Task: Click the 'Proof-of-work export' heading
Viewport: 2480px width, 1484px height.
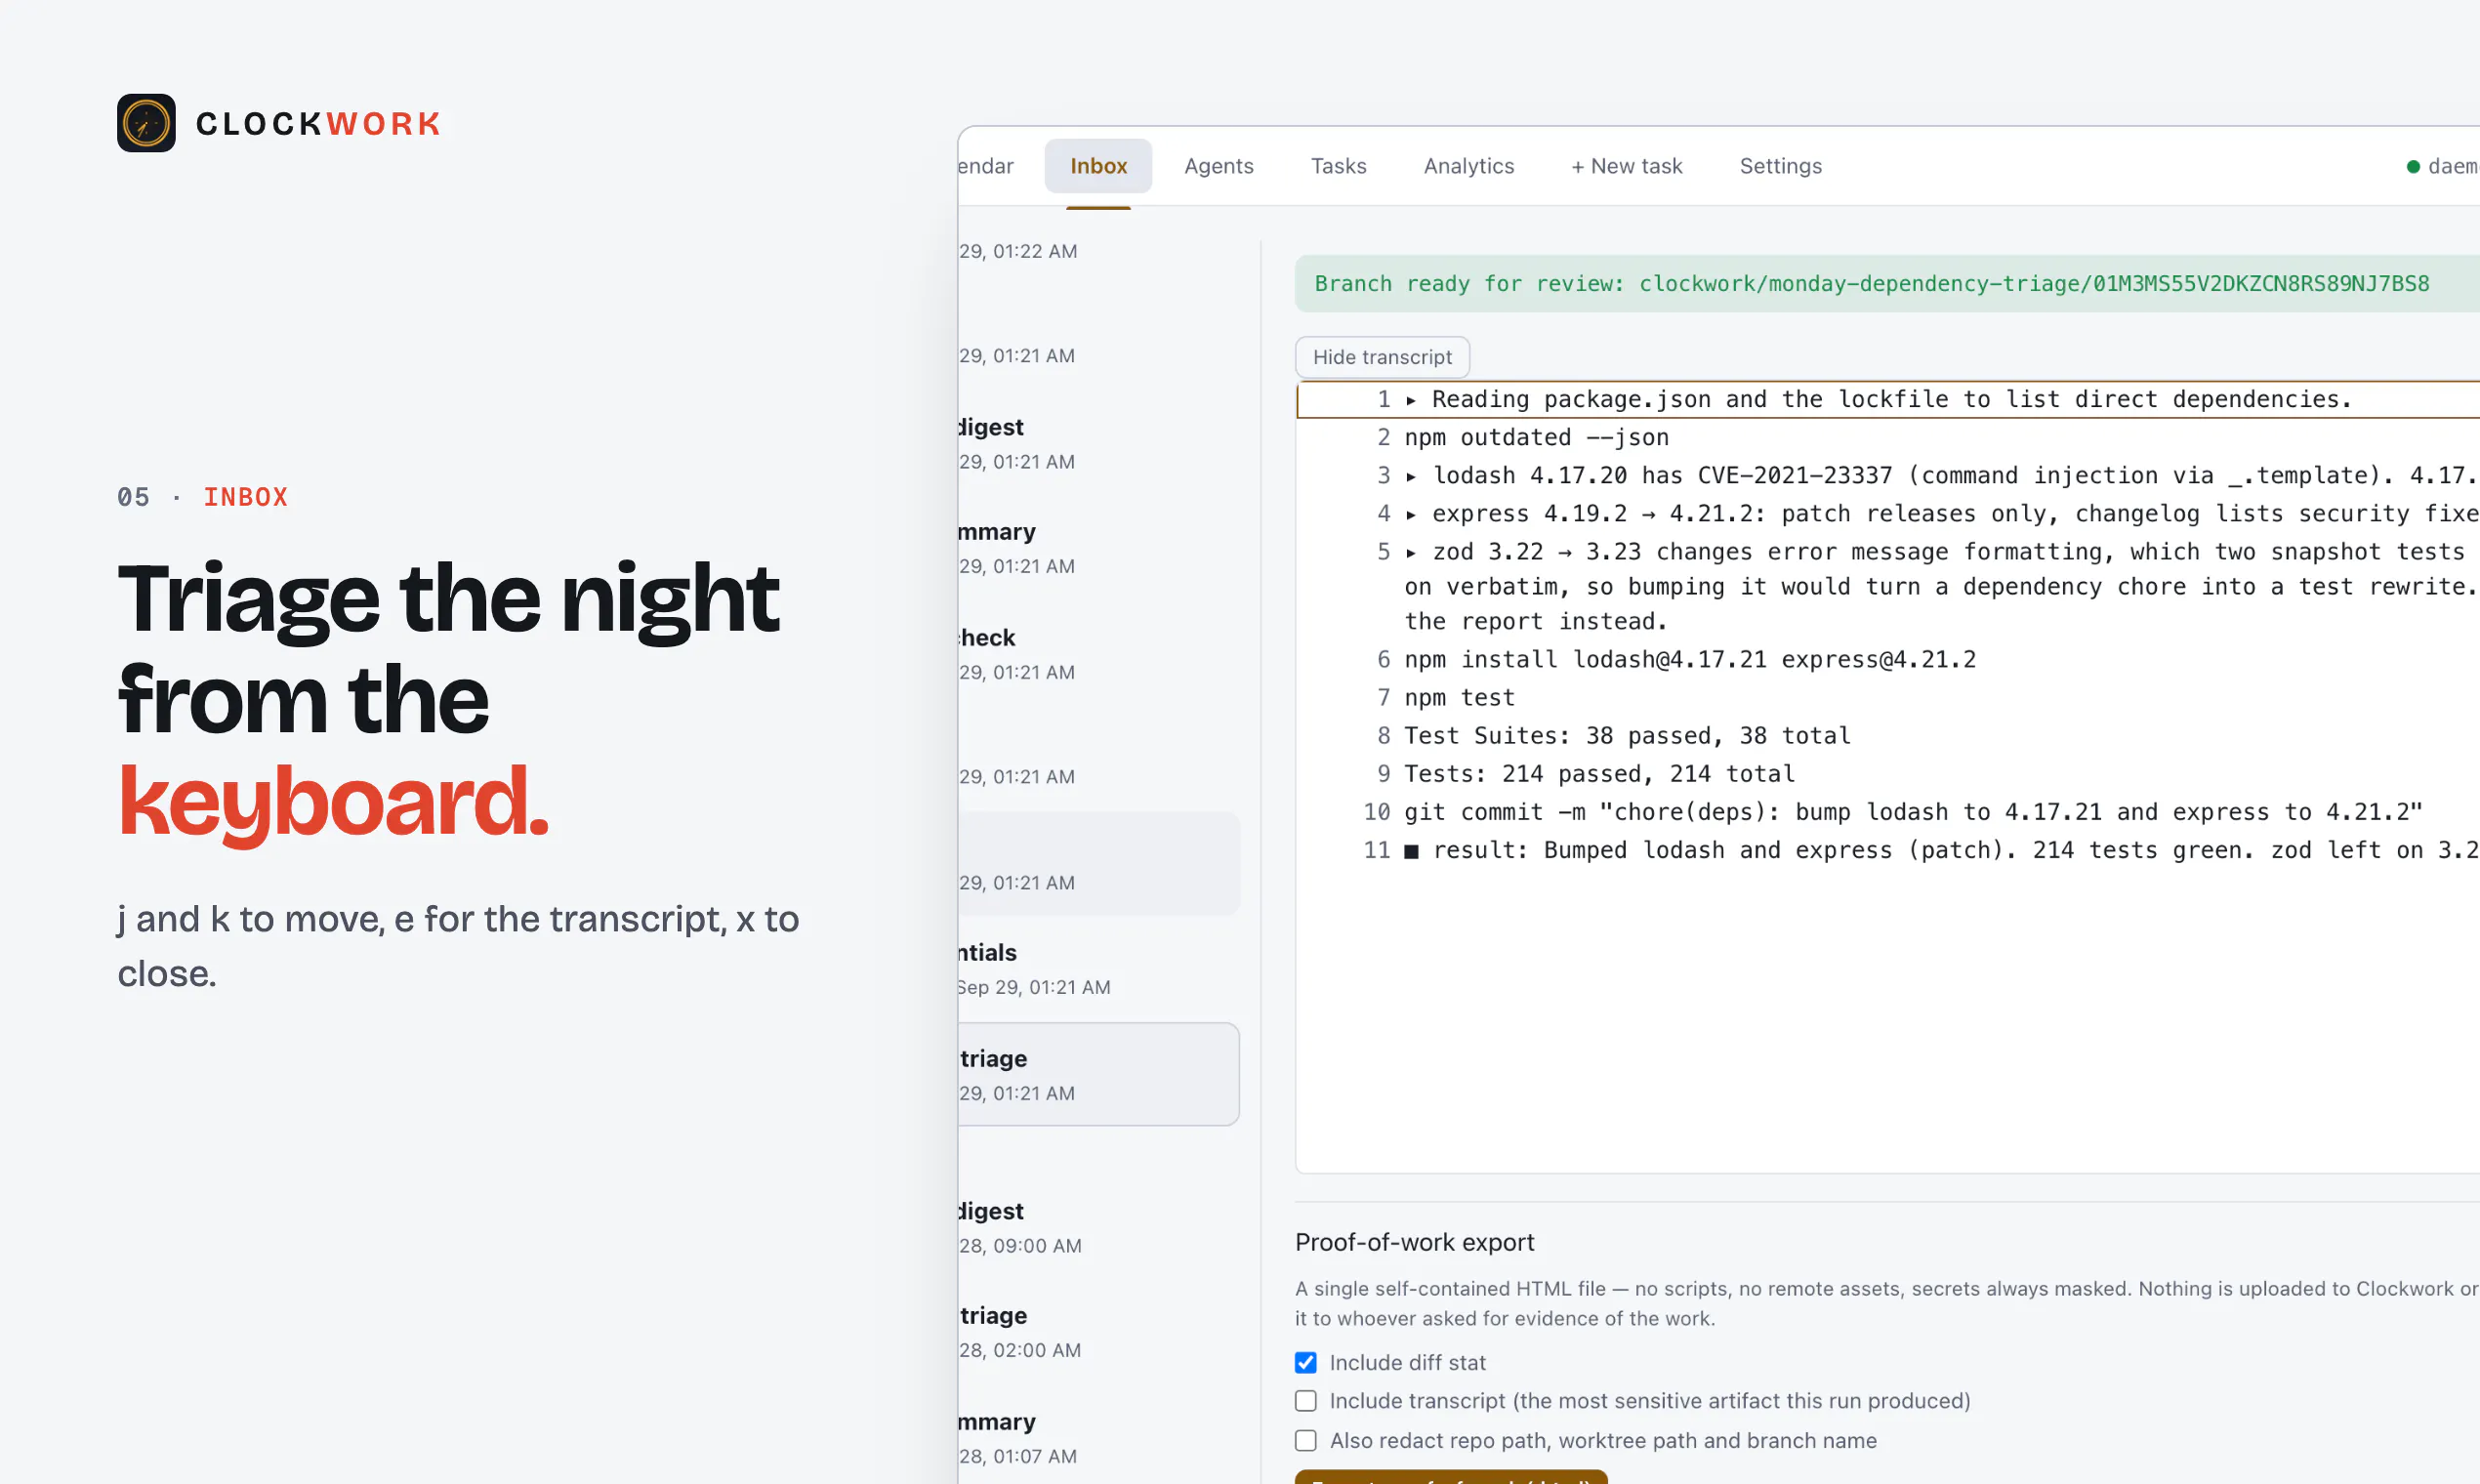Action: pyautogui.click(x=1414, y=1242)
